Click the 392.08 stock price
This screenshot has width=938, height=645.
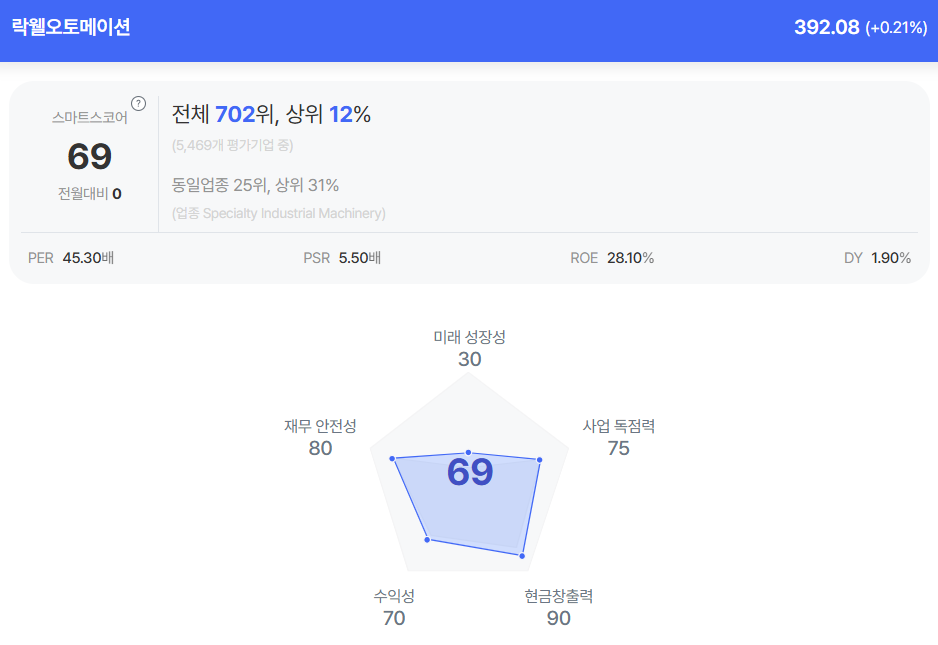point(826,27)
